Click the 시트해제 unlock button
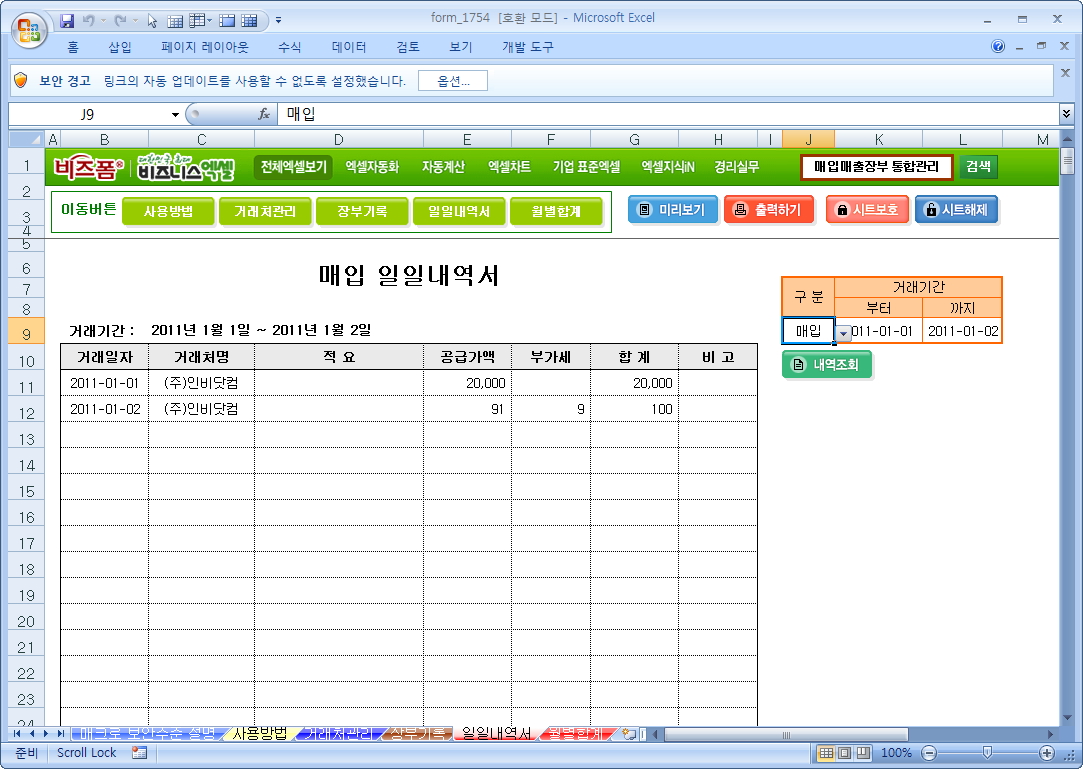The height and width of the screenshot is (769, 1083). (x=956, y=210)
